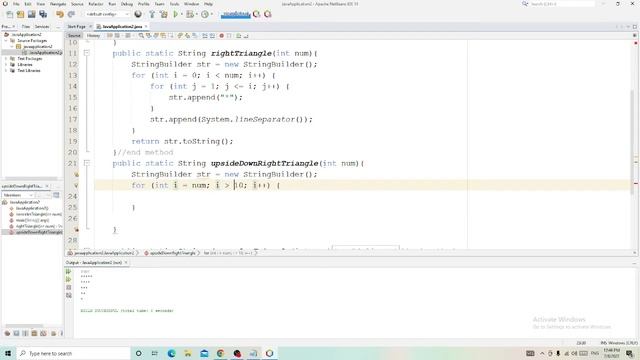Click the second filter icon at Navigator bottom
Screen dimensions: 640x360
pos(16,333)
